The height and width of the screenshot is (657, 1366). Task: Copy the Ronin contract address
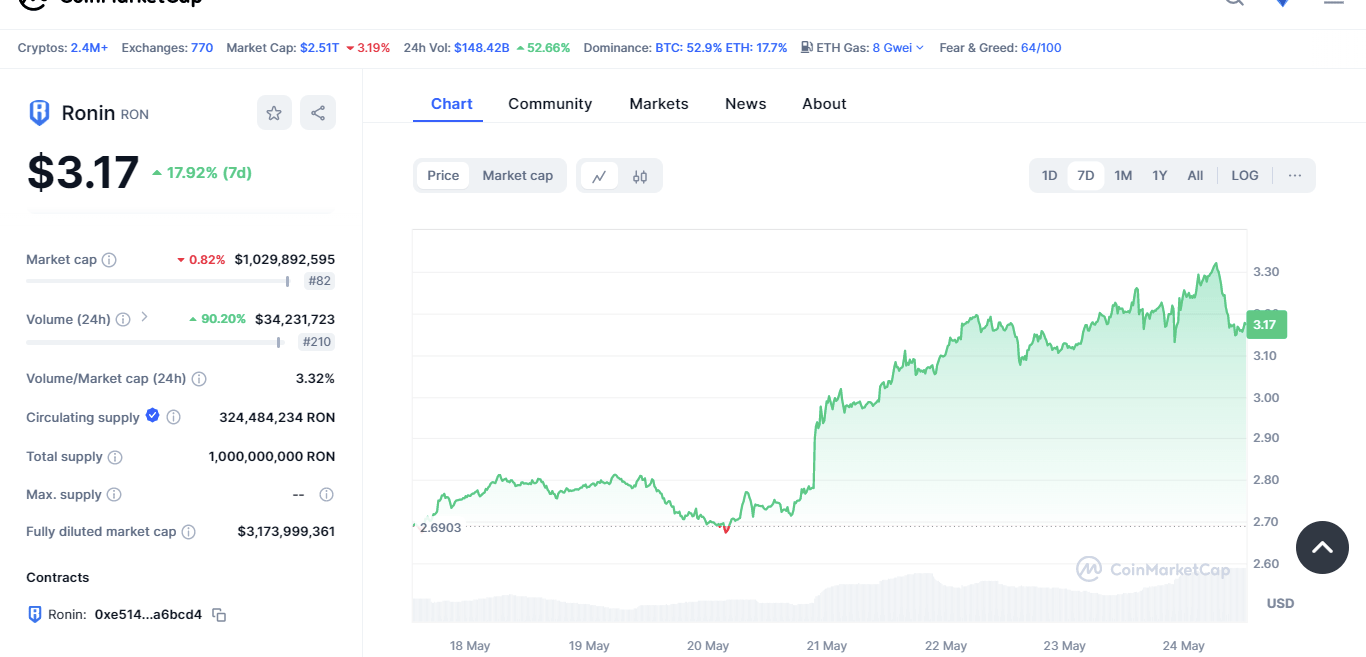219,615
